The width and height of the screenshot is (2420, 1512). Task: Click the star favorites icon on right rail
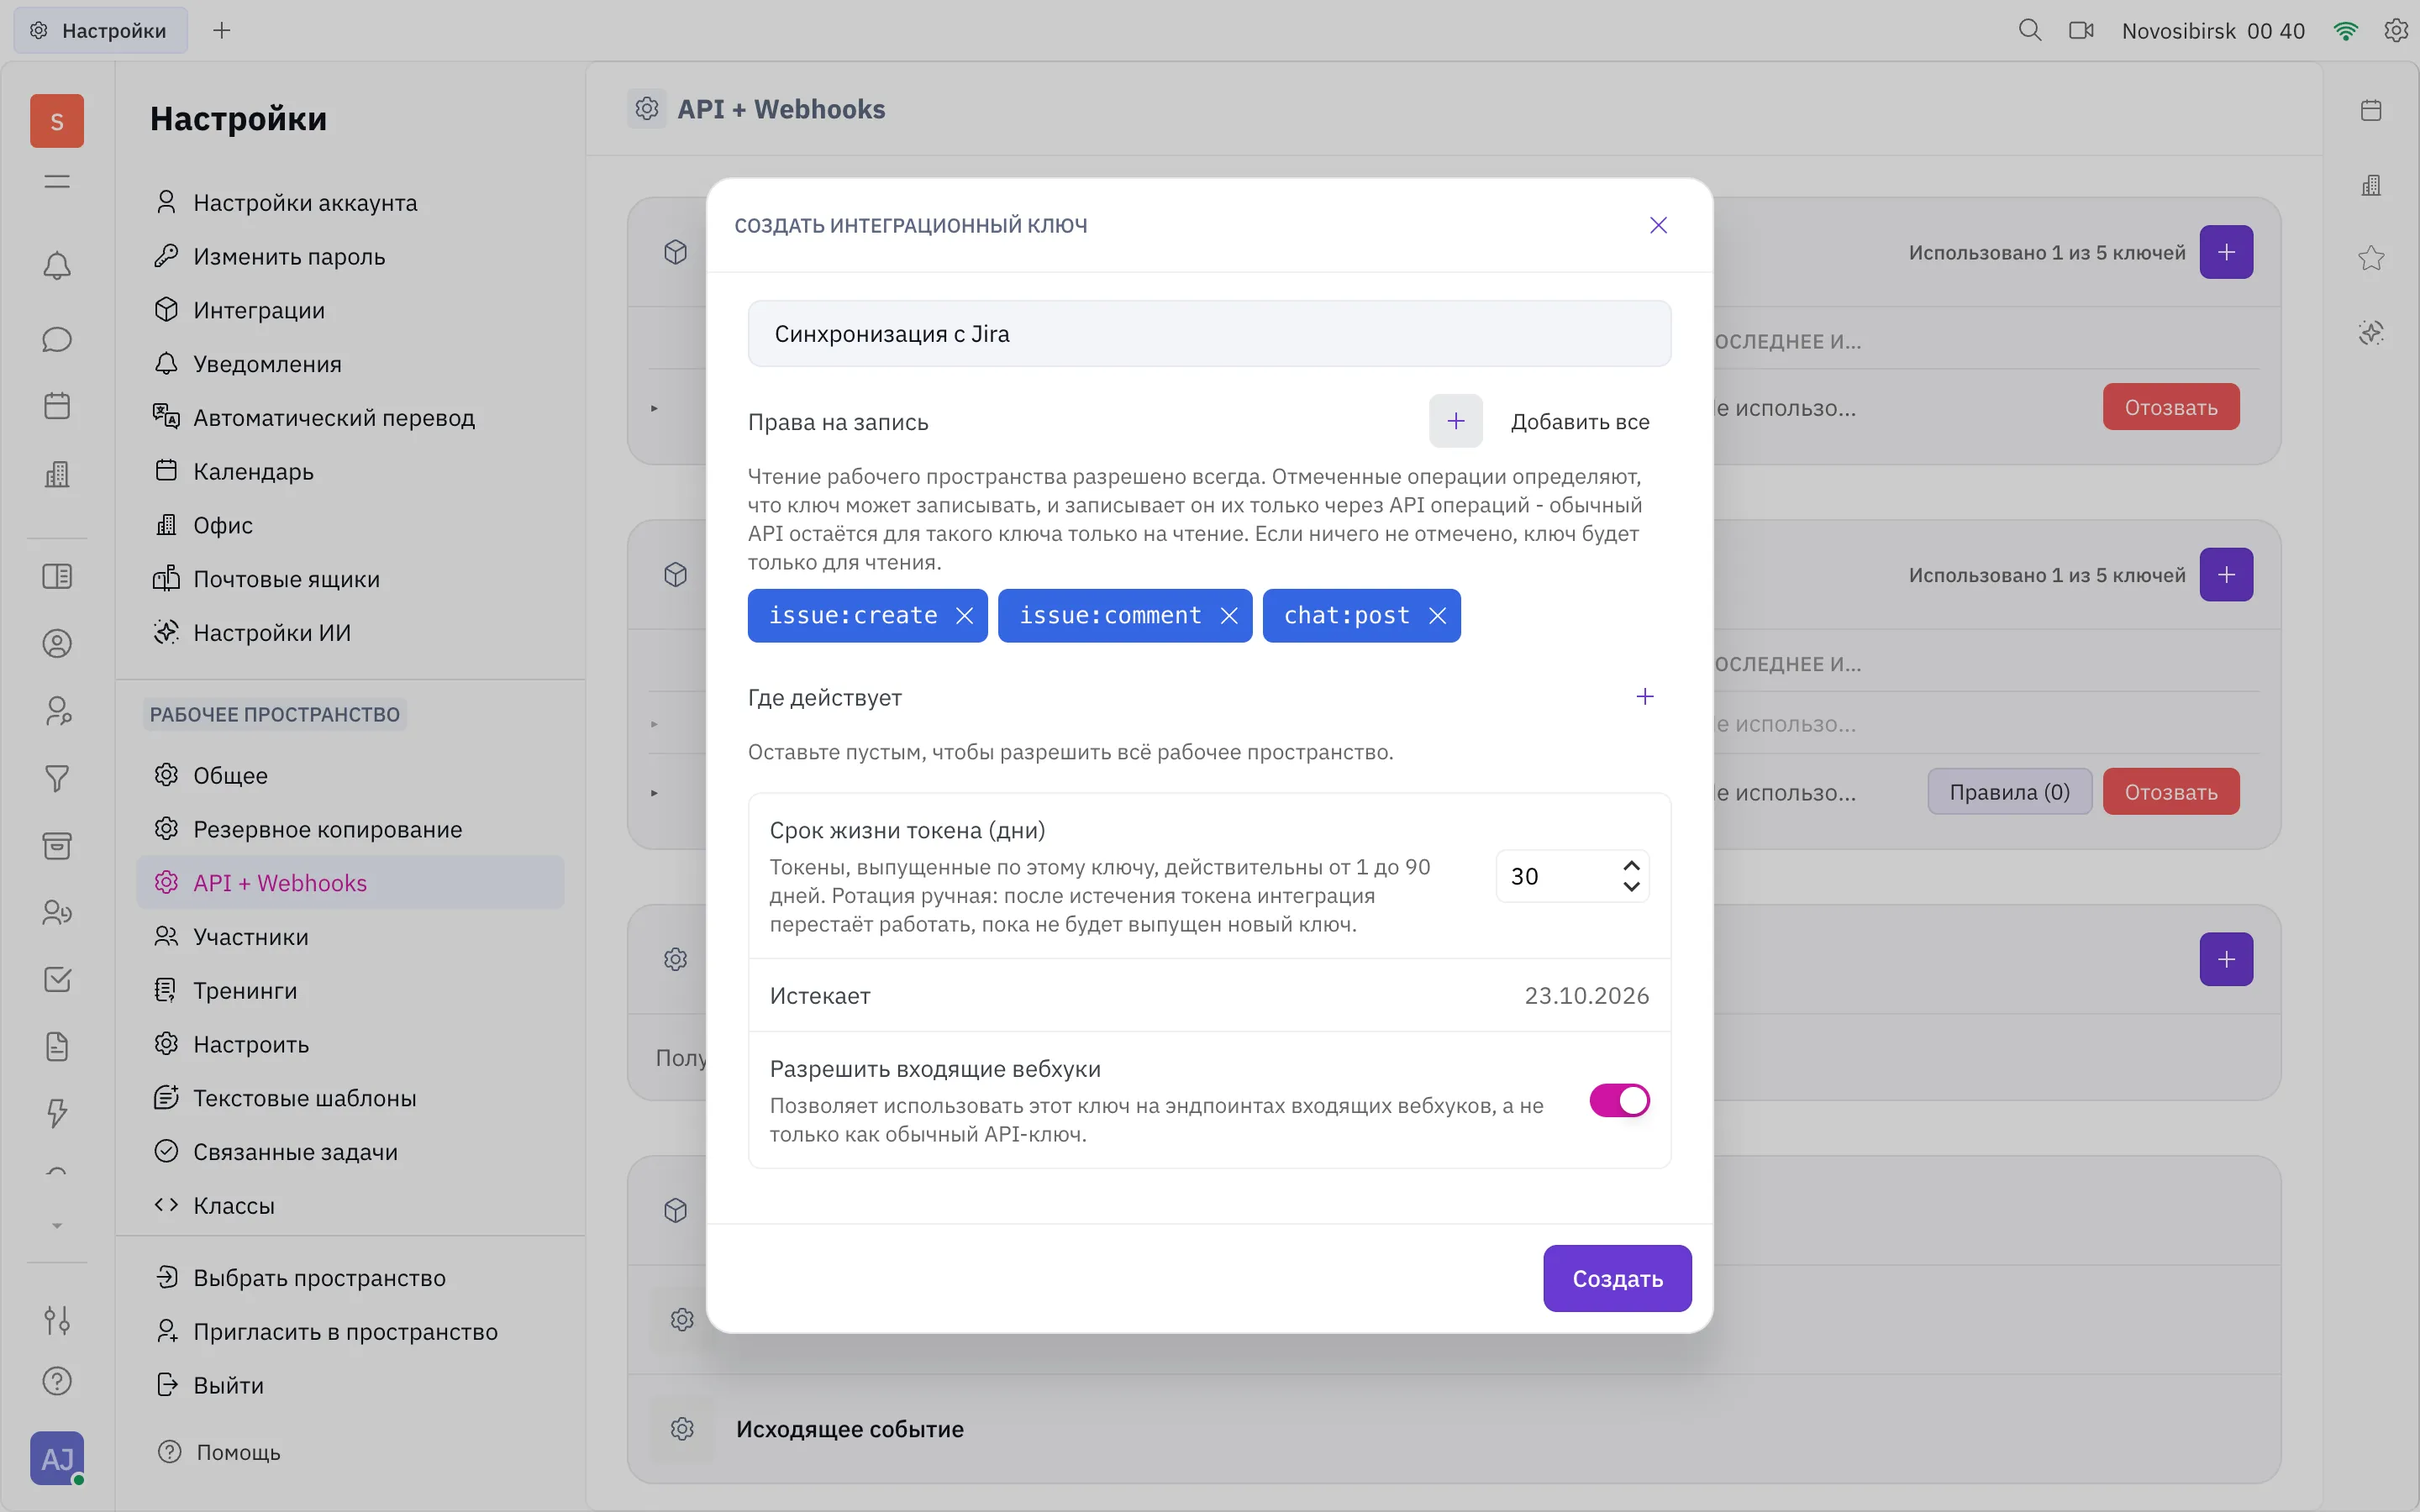tap(2371, 258)
